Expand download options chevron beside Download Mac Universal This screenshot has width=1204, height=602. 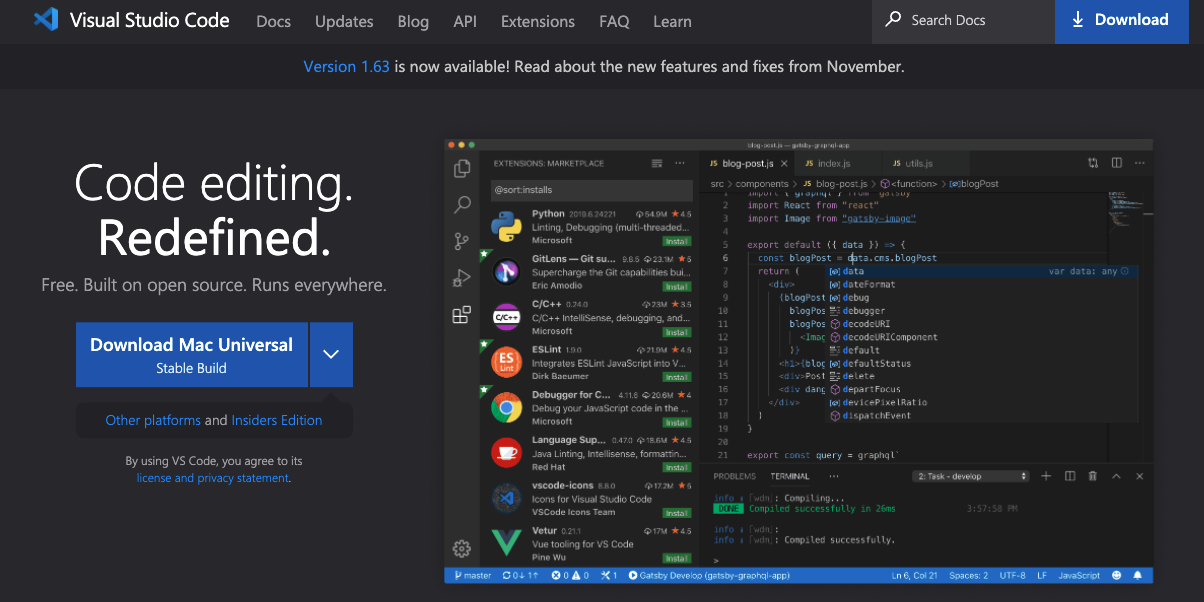tap(331, 354)
